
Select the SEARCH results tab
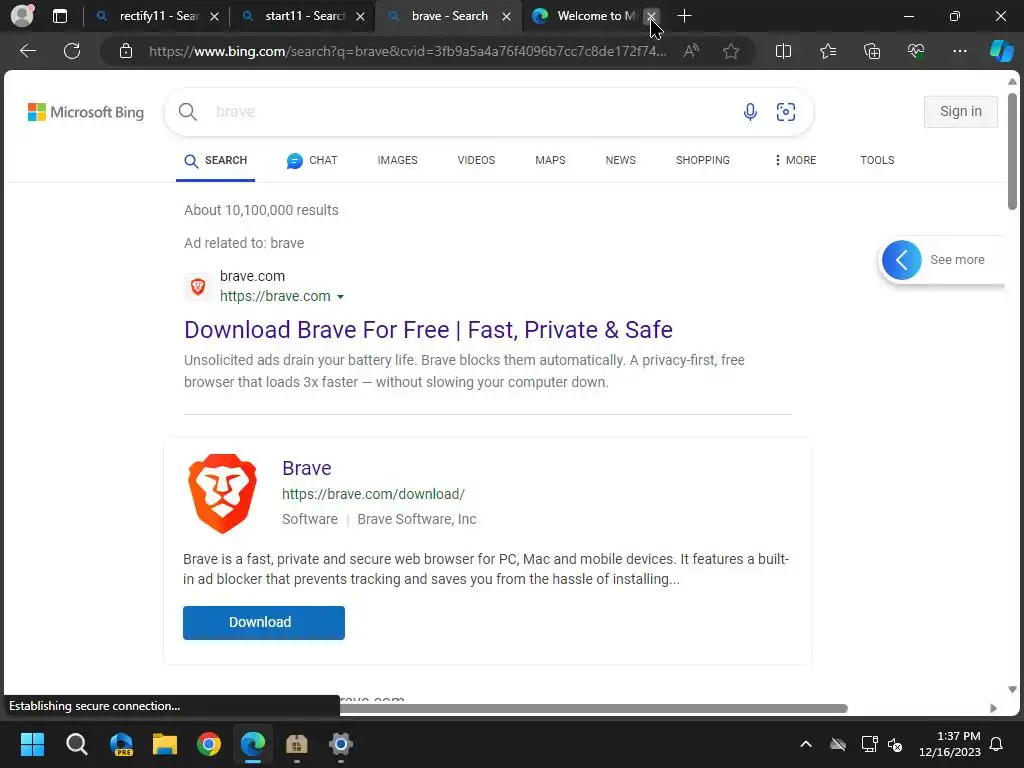click(x=216, y=161)
